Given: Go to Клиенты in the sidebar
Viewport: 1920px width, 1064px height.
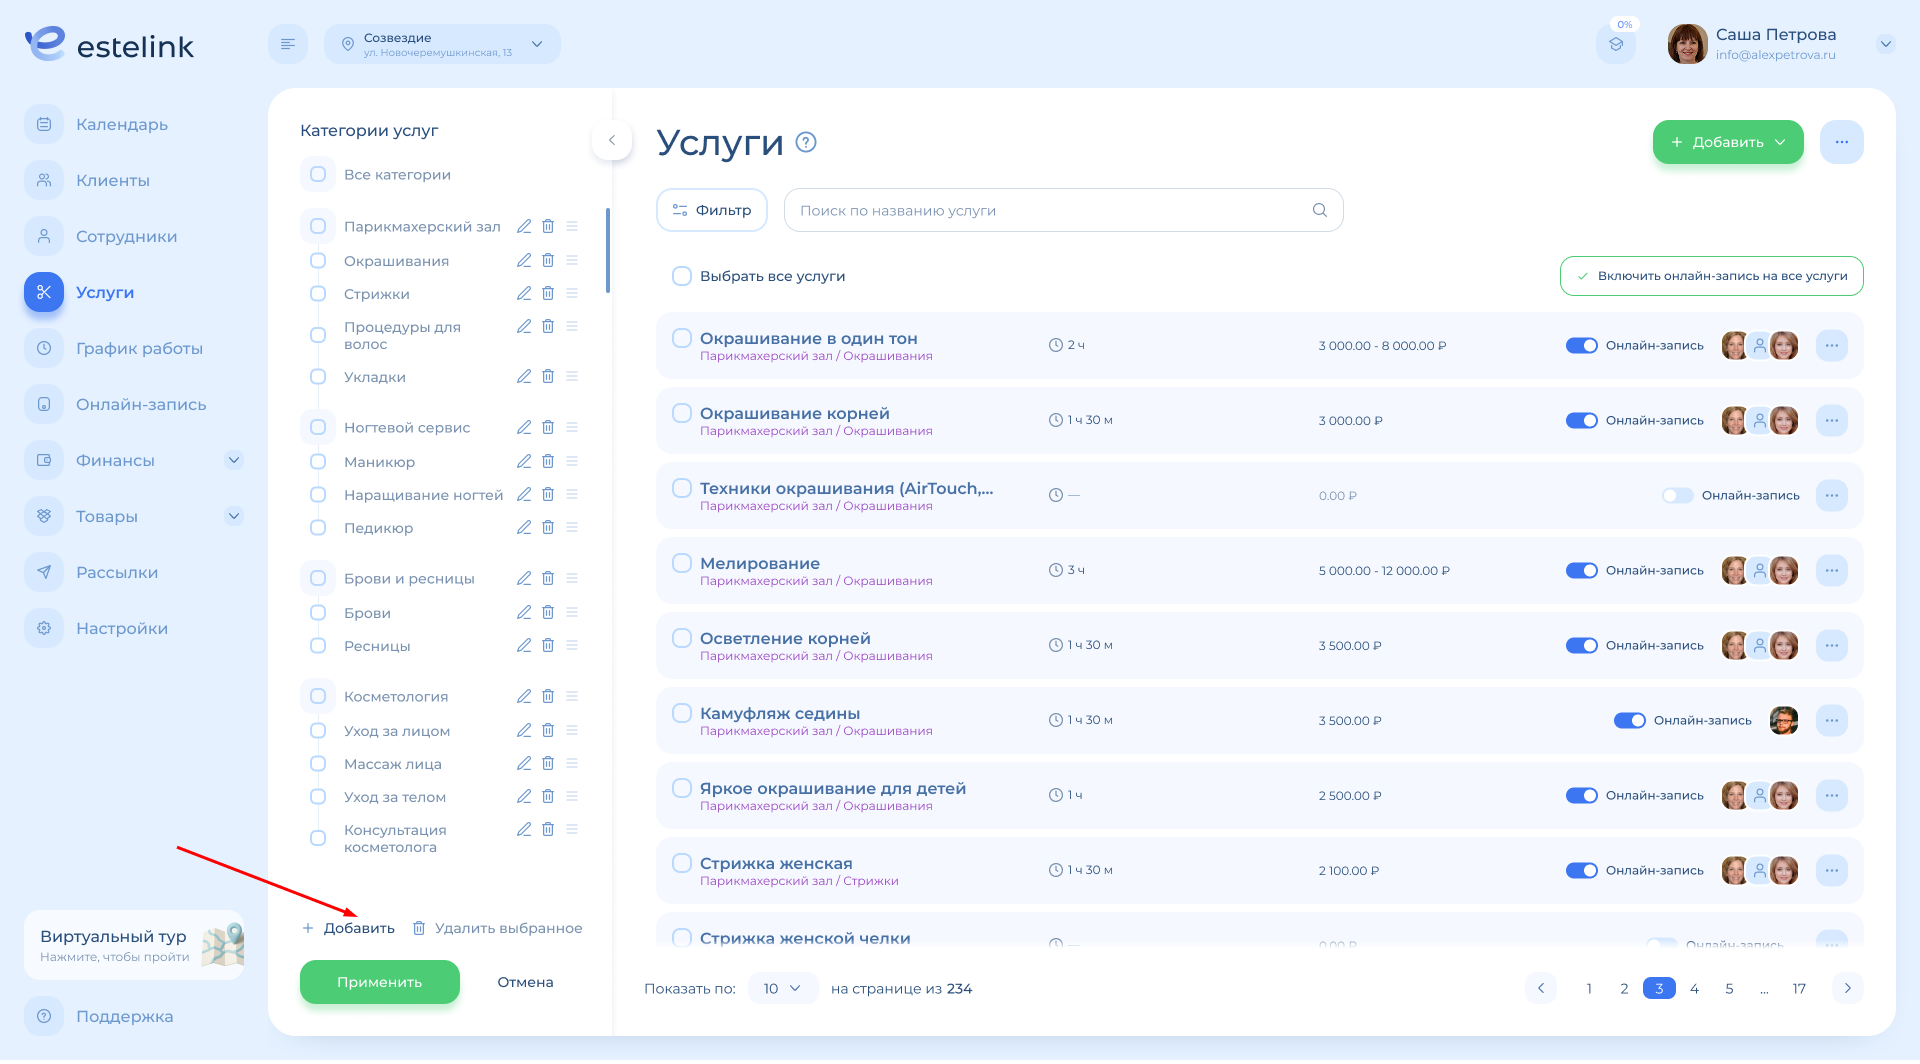Looking at the screenshot, I should (113, 180).
